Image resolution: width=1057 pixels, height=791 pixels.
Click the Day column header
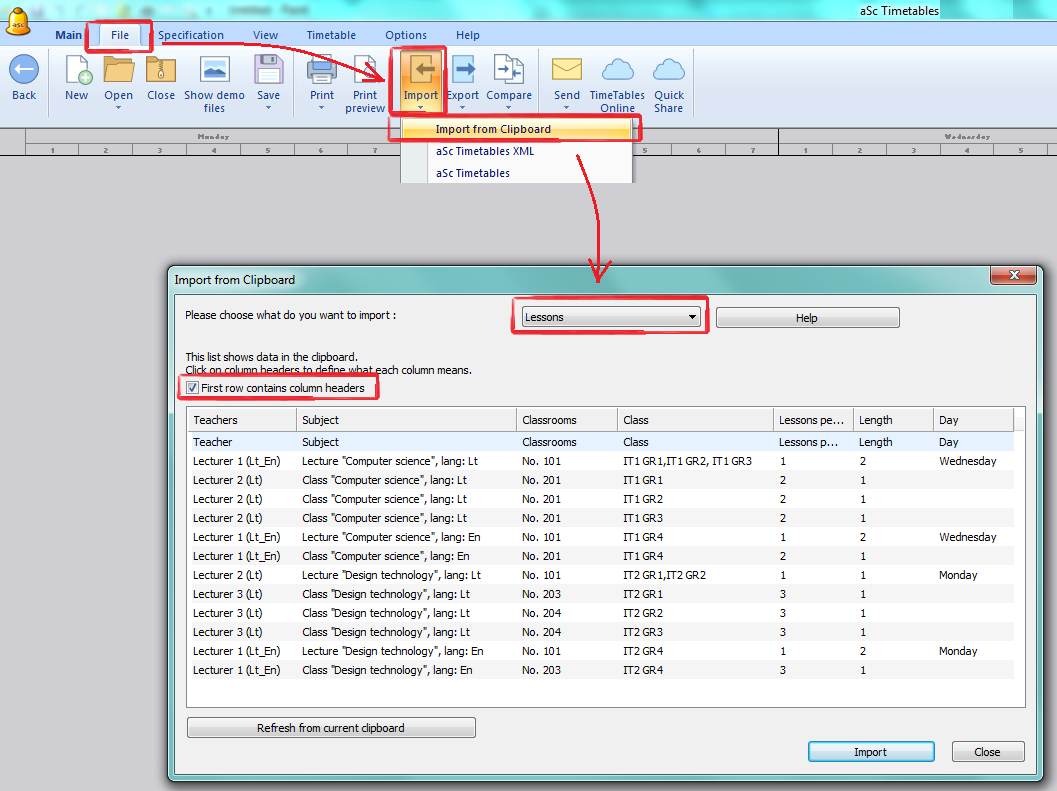[x=973, y=420]
